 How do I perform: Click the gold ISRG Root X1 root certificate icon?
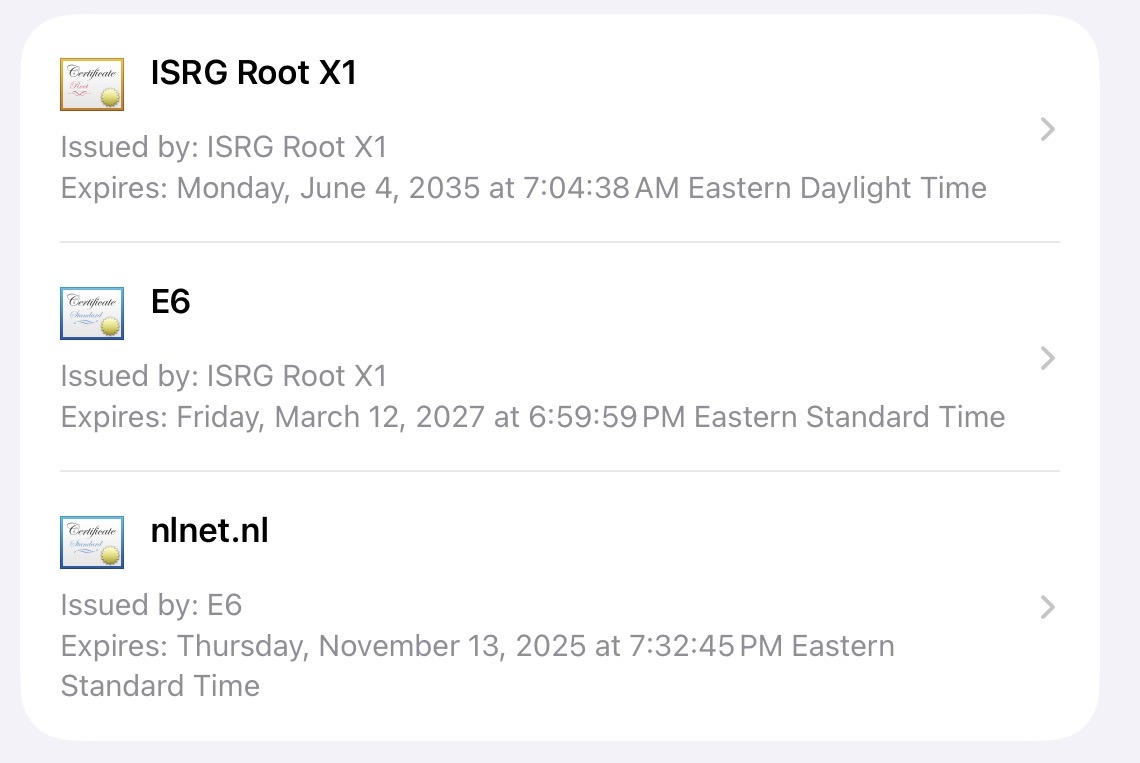point(92,84)
